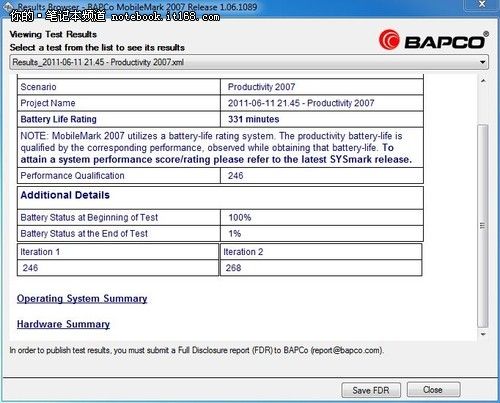The image size is (500, 403).
Task: Click the Iteration 2 value 268
Action: coord(233,268)
